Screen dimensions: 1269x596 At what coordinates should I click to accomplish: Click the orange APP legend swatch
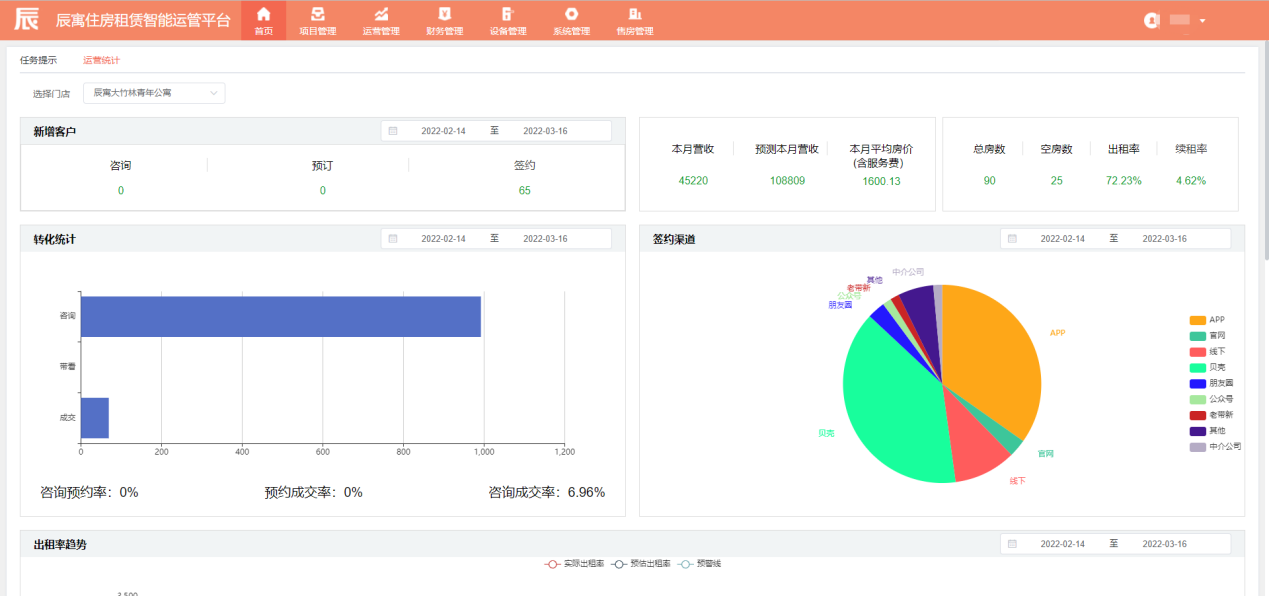pyautogui.click(x=1197, y=320)
